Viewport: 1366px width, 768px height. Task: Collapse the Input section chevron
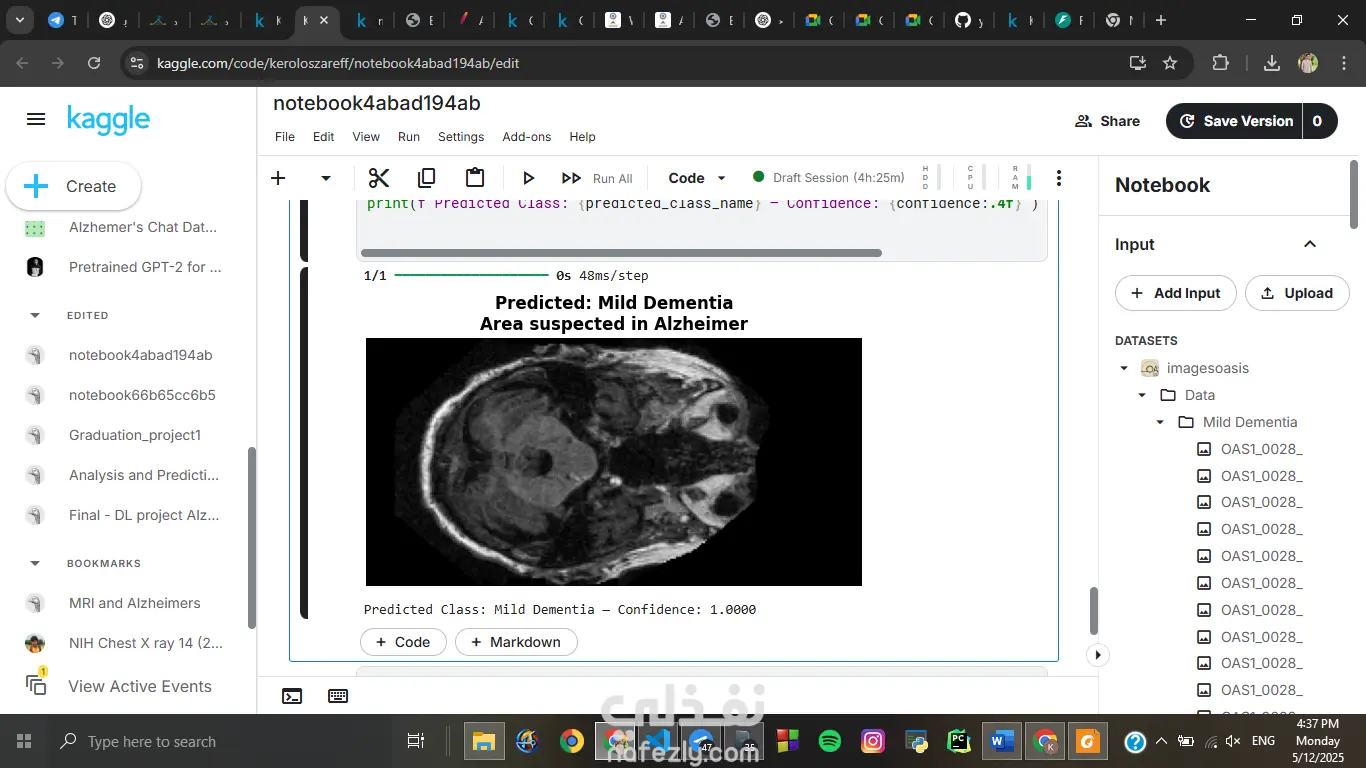(x=1309, y=244)
